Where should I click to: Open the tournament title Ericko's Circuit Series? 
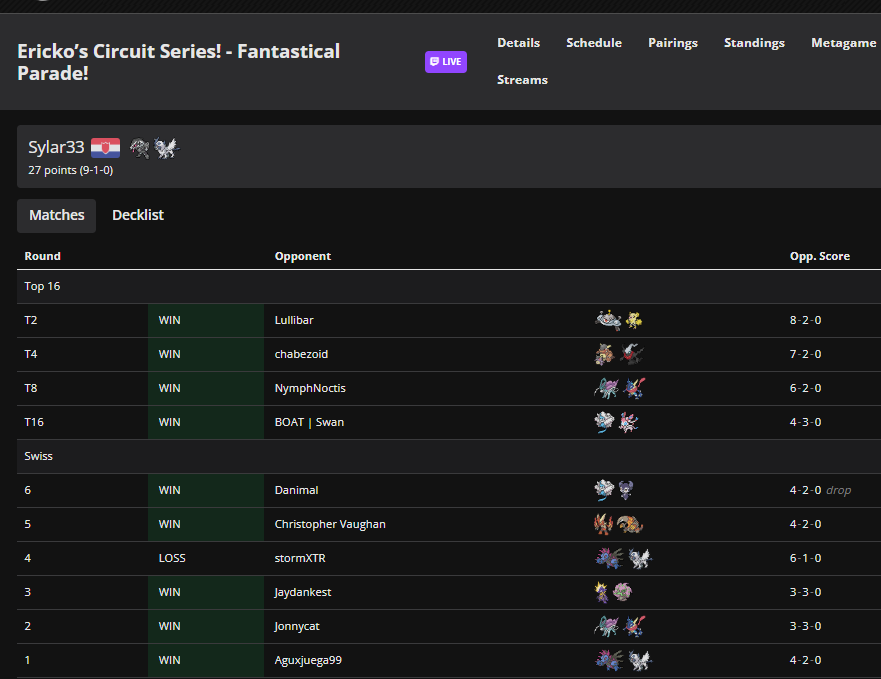(178, 62)
